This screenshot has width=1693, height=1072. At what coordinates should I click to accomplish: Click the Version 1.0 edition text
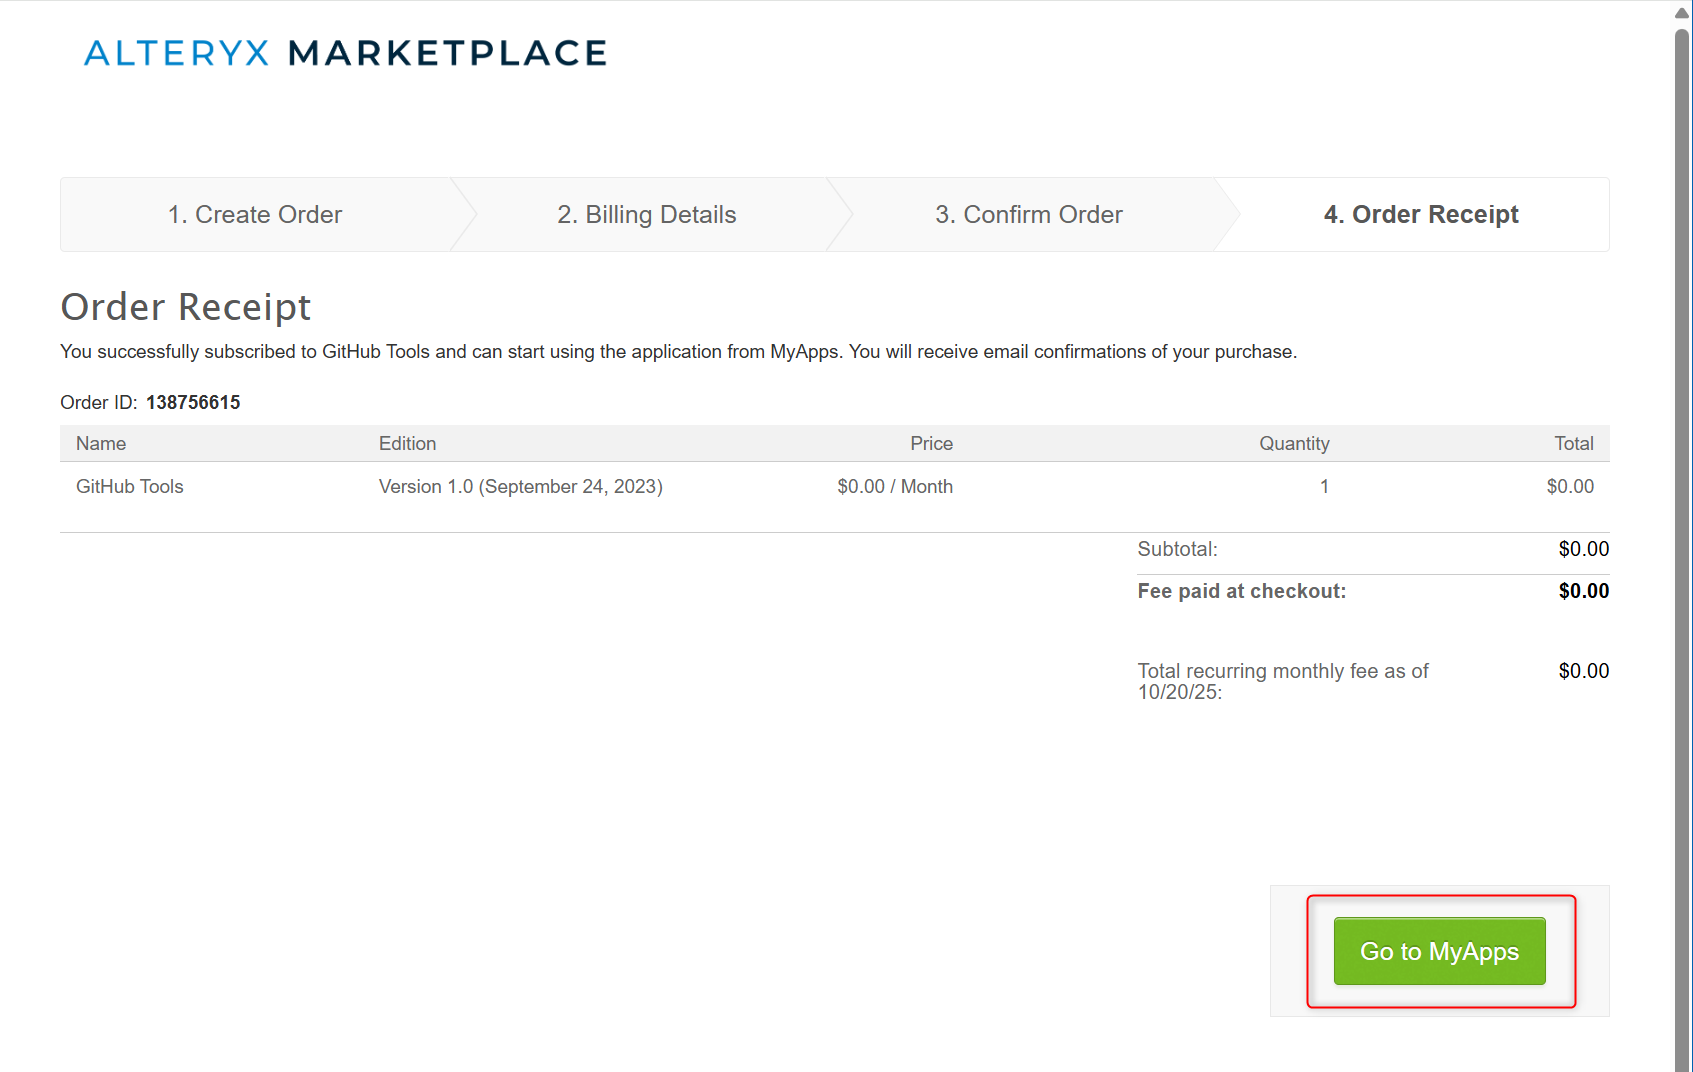pyautogui.click(x=520, y=487)
